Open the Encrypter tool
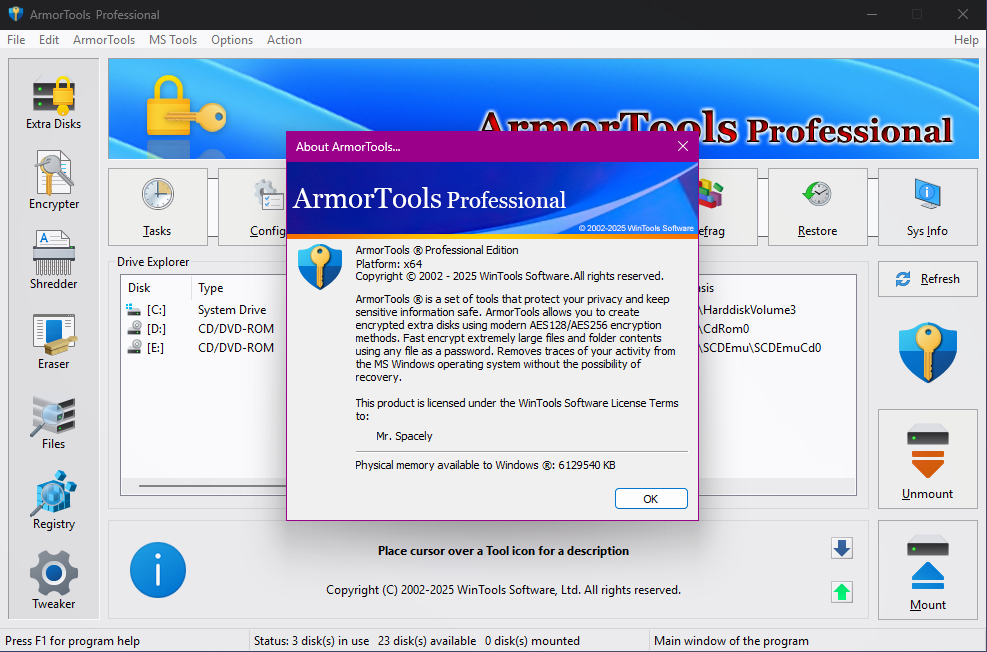The height and width of the screenshot is (652, 987). pyautogui.click(x=54, y=181)
